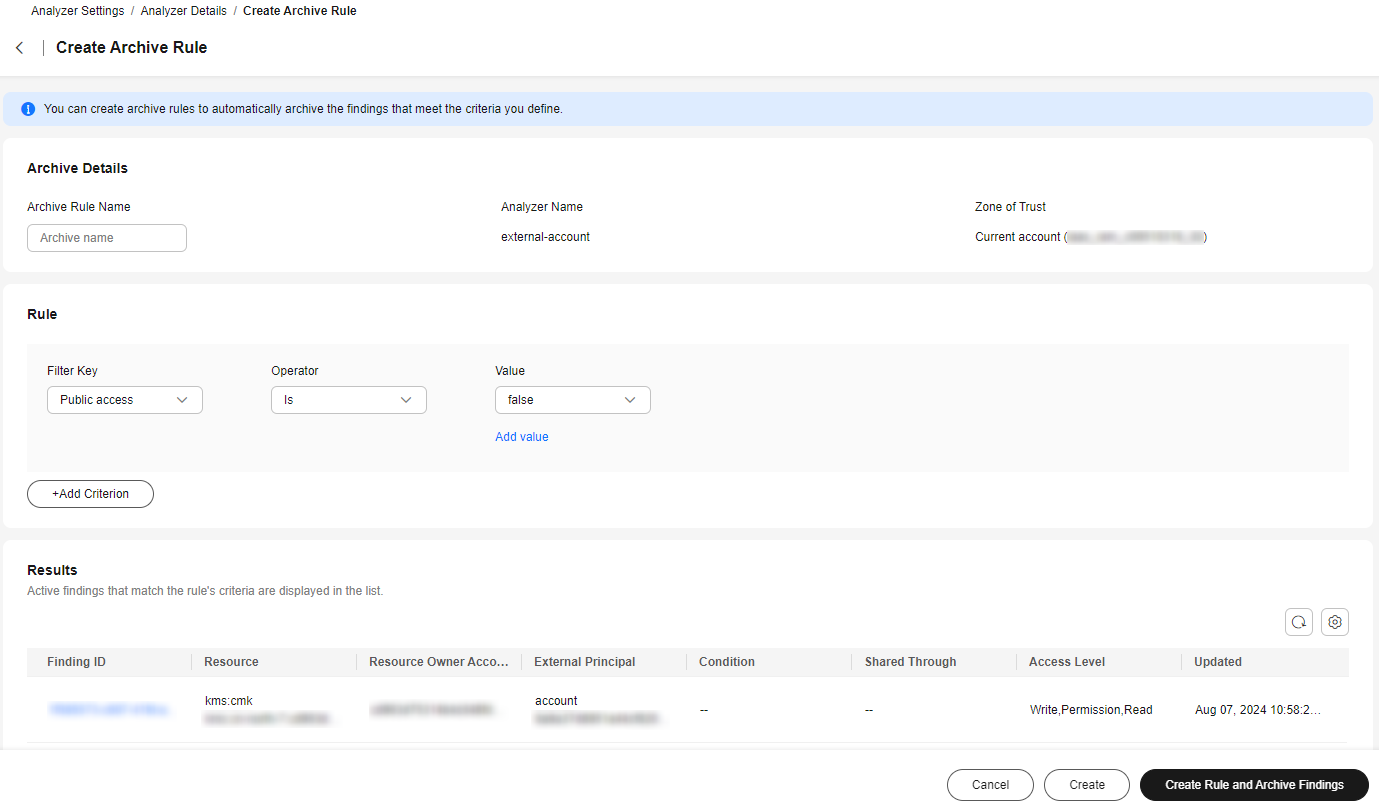Expand the Value dropdown showing false
This screenshot has width=1379, height=812.
[x=572, y=400]
